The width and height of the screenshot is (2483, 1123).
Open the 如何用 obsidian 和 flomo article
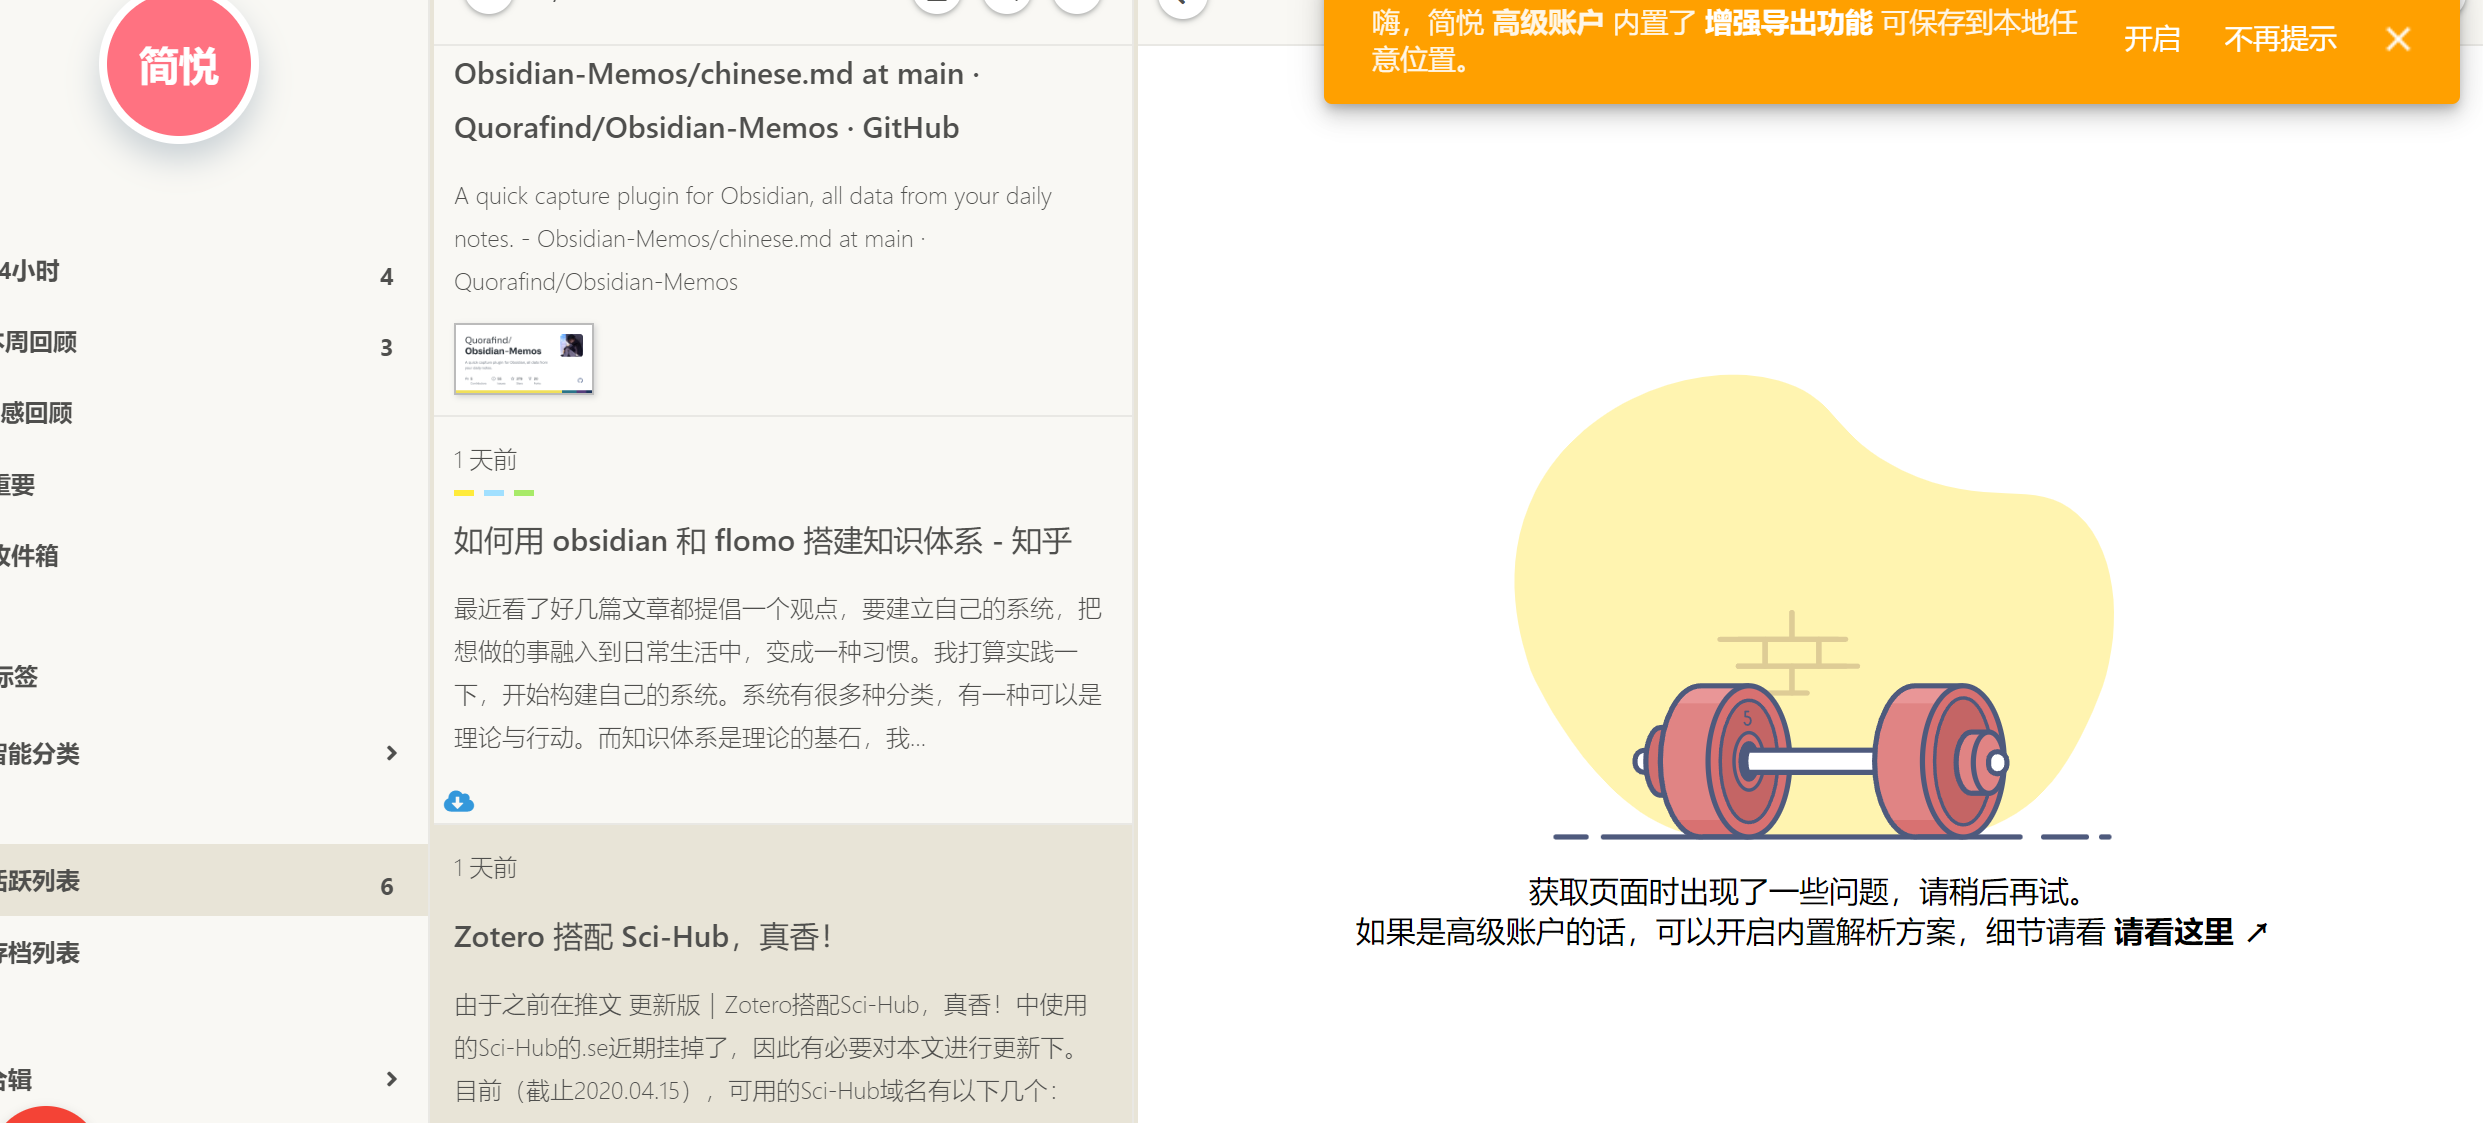(x=762, y=541)
